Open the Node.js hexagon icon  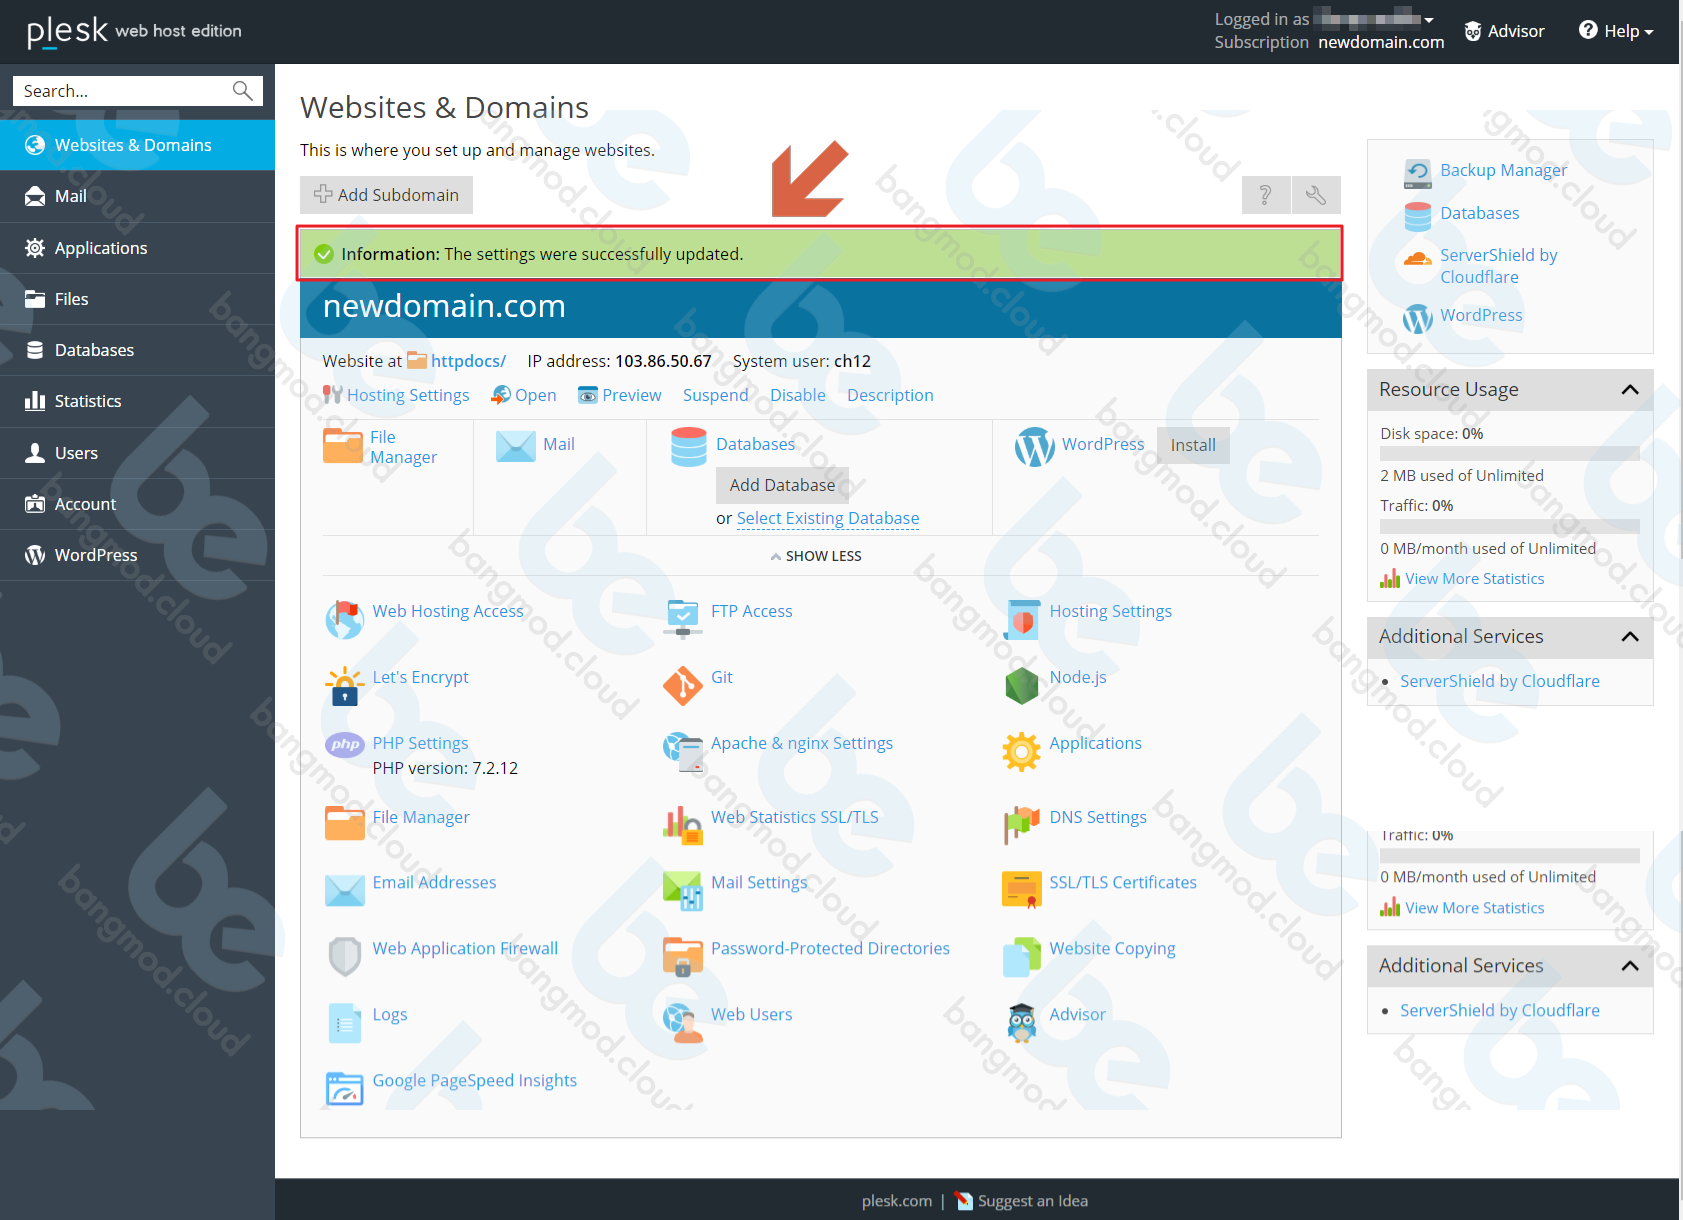coord(1021,686)
